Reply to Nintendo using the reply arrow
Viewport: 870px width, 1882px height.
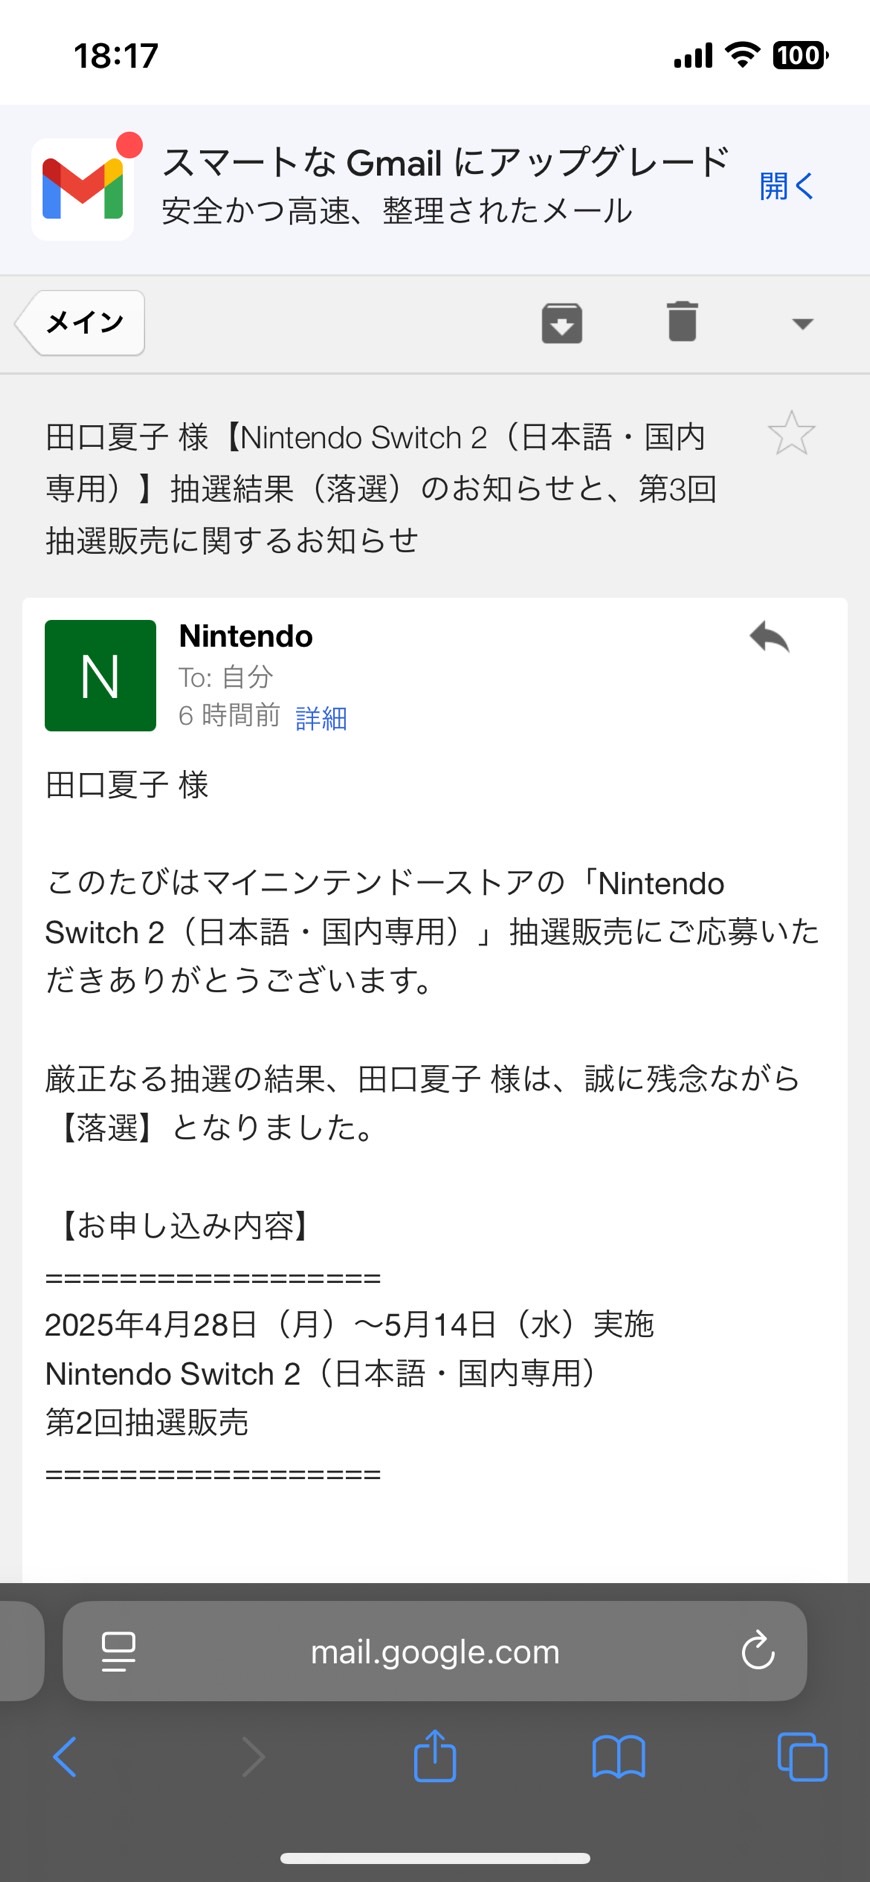769,637
